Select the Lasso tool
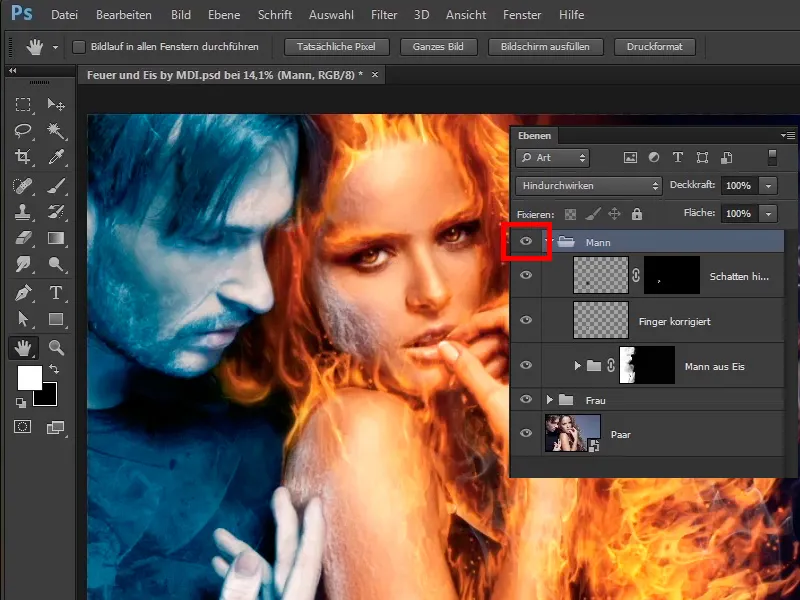Viewport: 800px width, 600px height. pos(23,131)
